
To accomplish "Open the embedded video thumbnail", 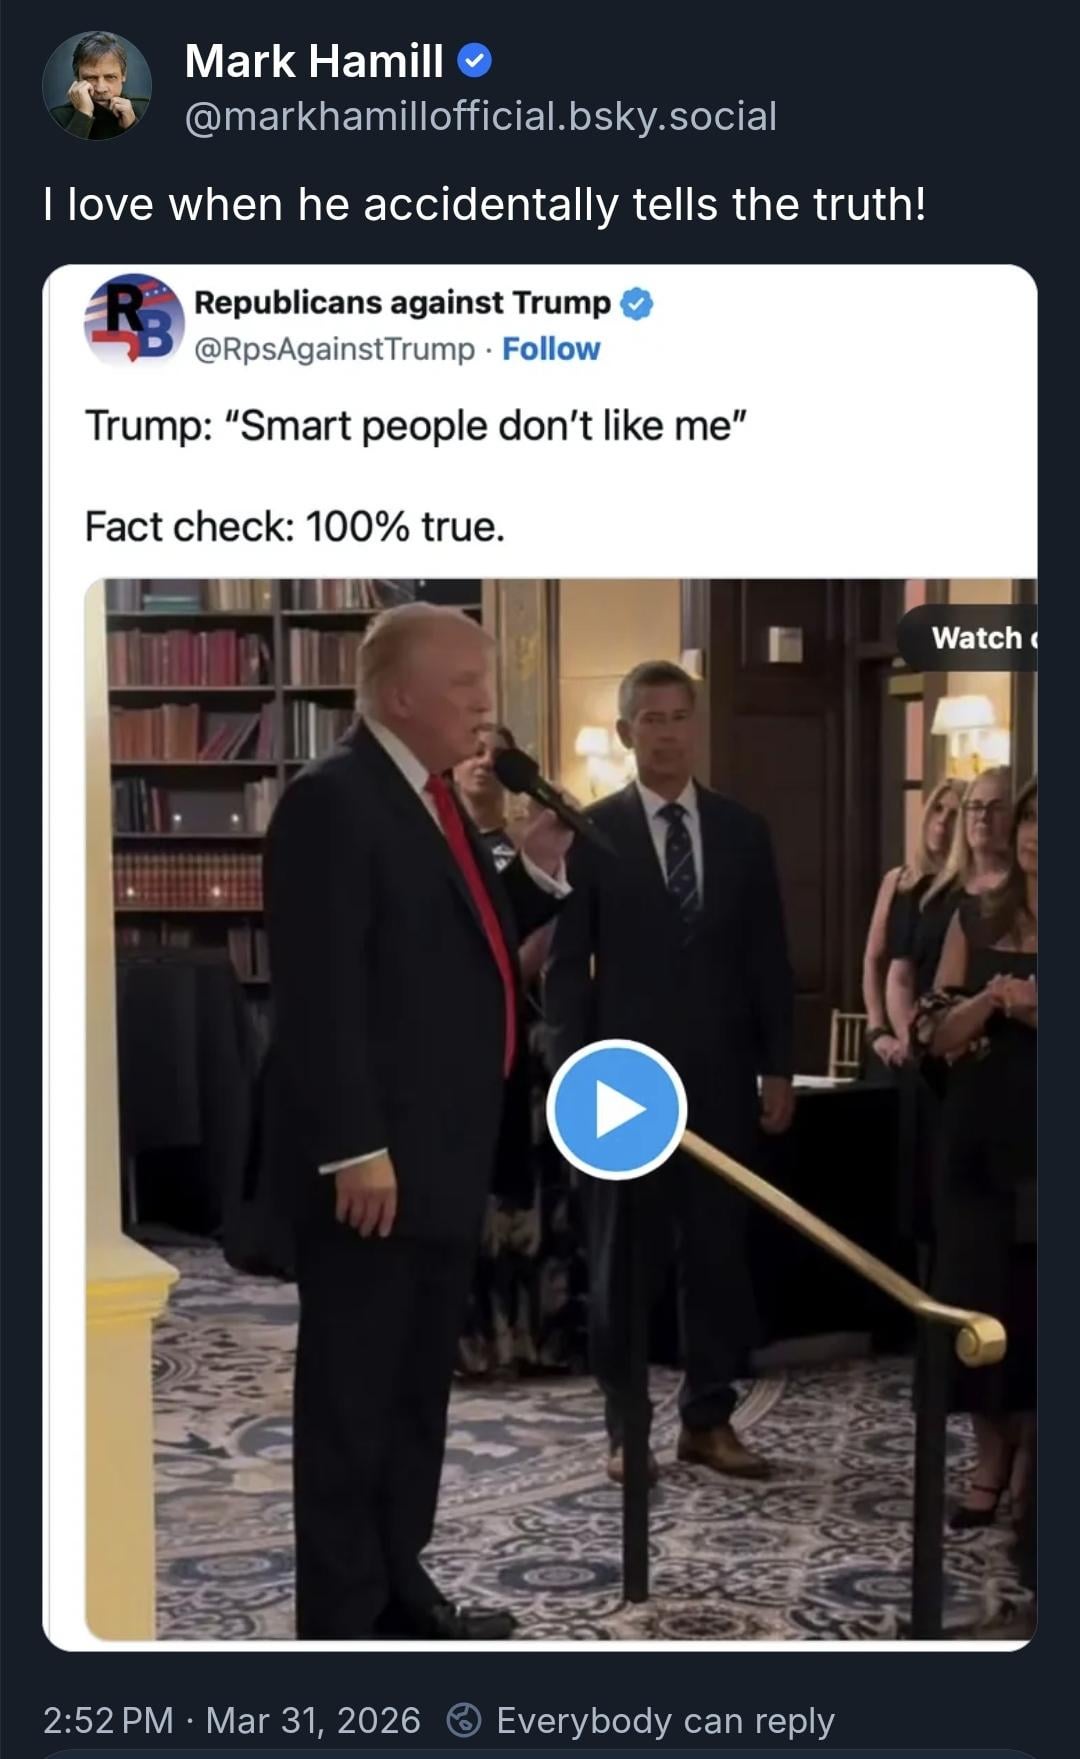I will coord(561,1109).
